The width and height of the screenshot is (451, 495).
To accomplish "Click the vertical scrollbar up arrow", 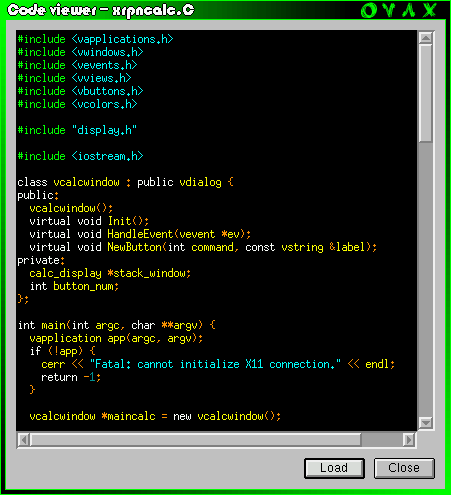I will [x=426, y=38].
